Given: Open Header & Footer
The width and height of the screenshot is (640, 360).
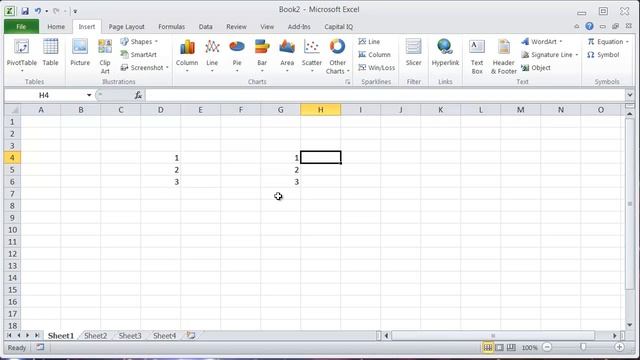Looking at the screenshot, I should click(x=504, y=56).
